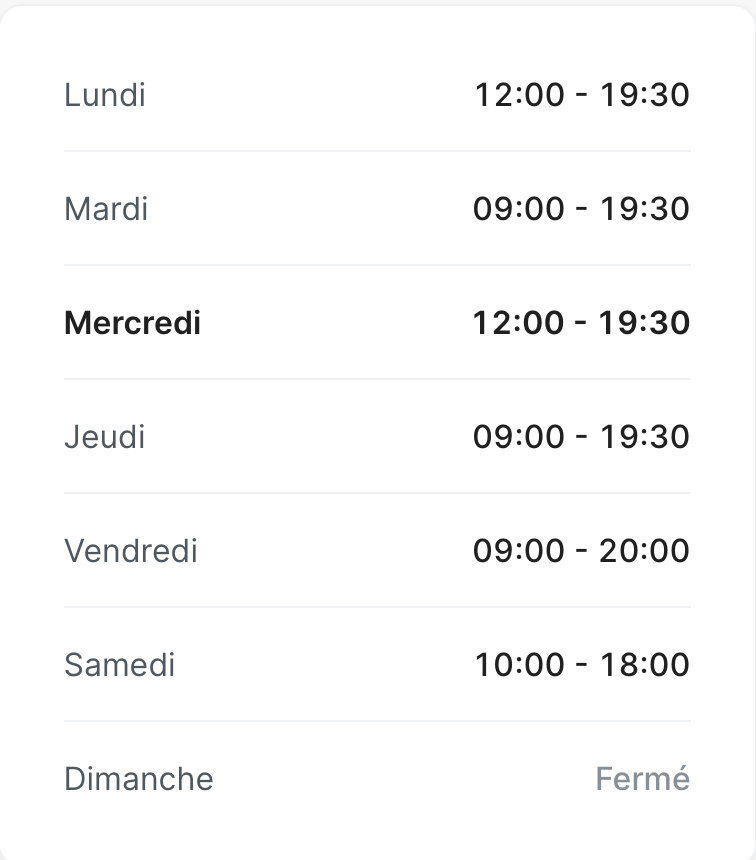
Task: Click the 09:00 opening time on Mardi
Action: (518, 209)
